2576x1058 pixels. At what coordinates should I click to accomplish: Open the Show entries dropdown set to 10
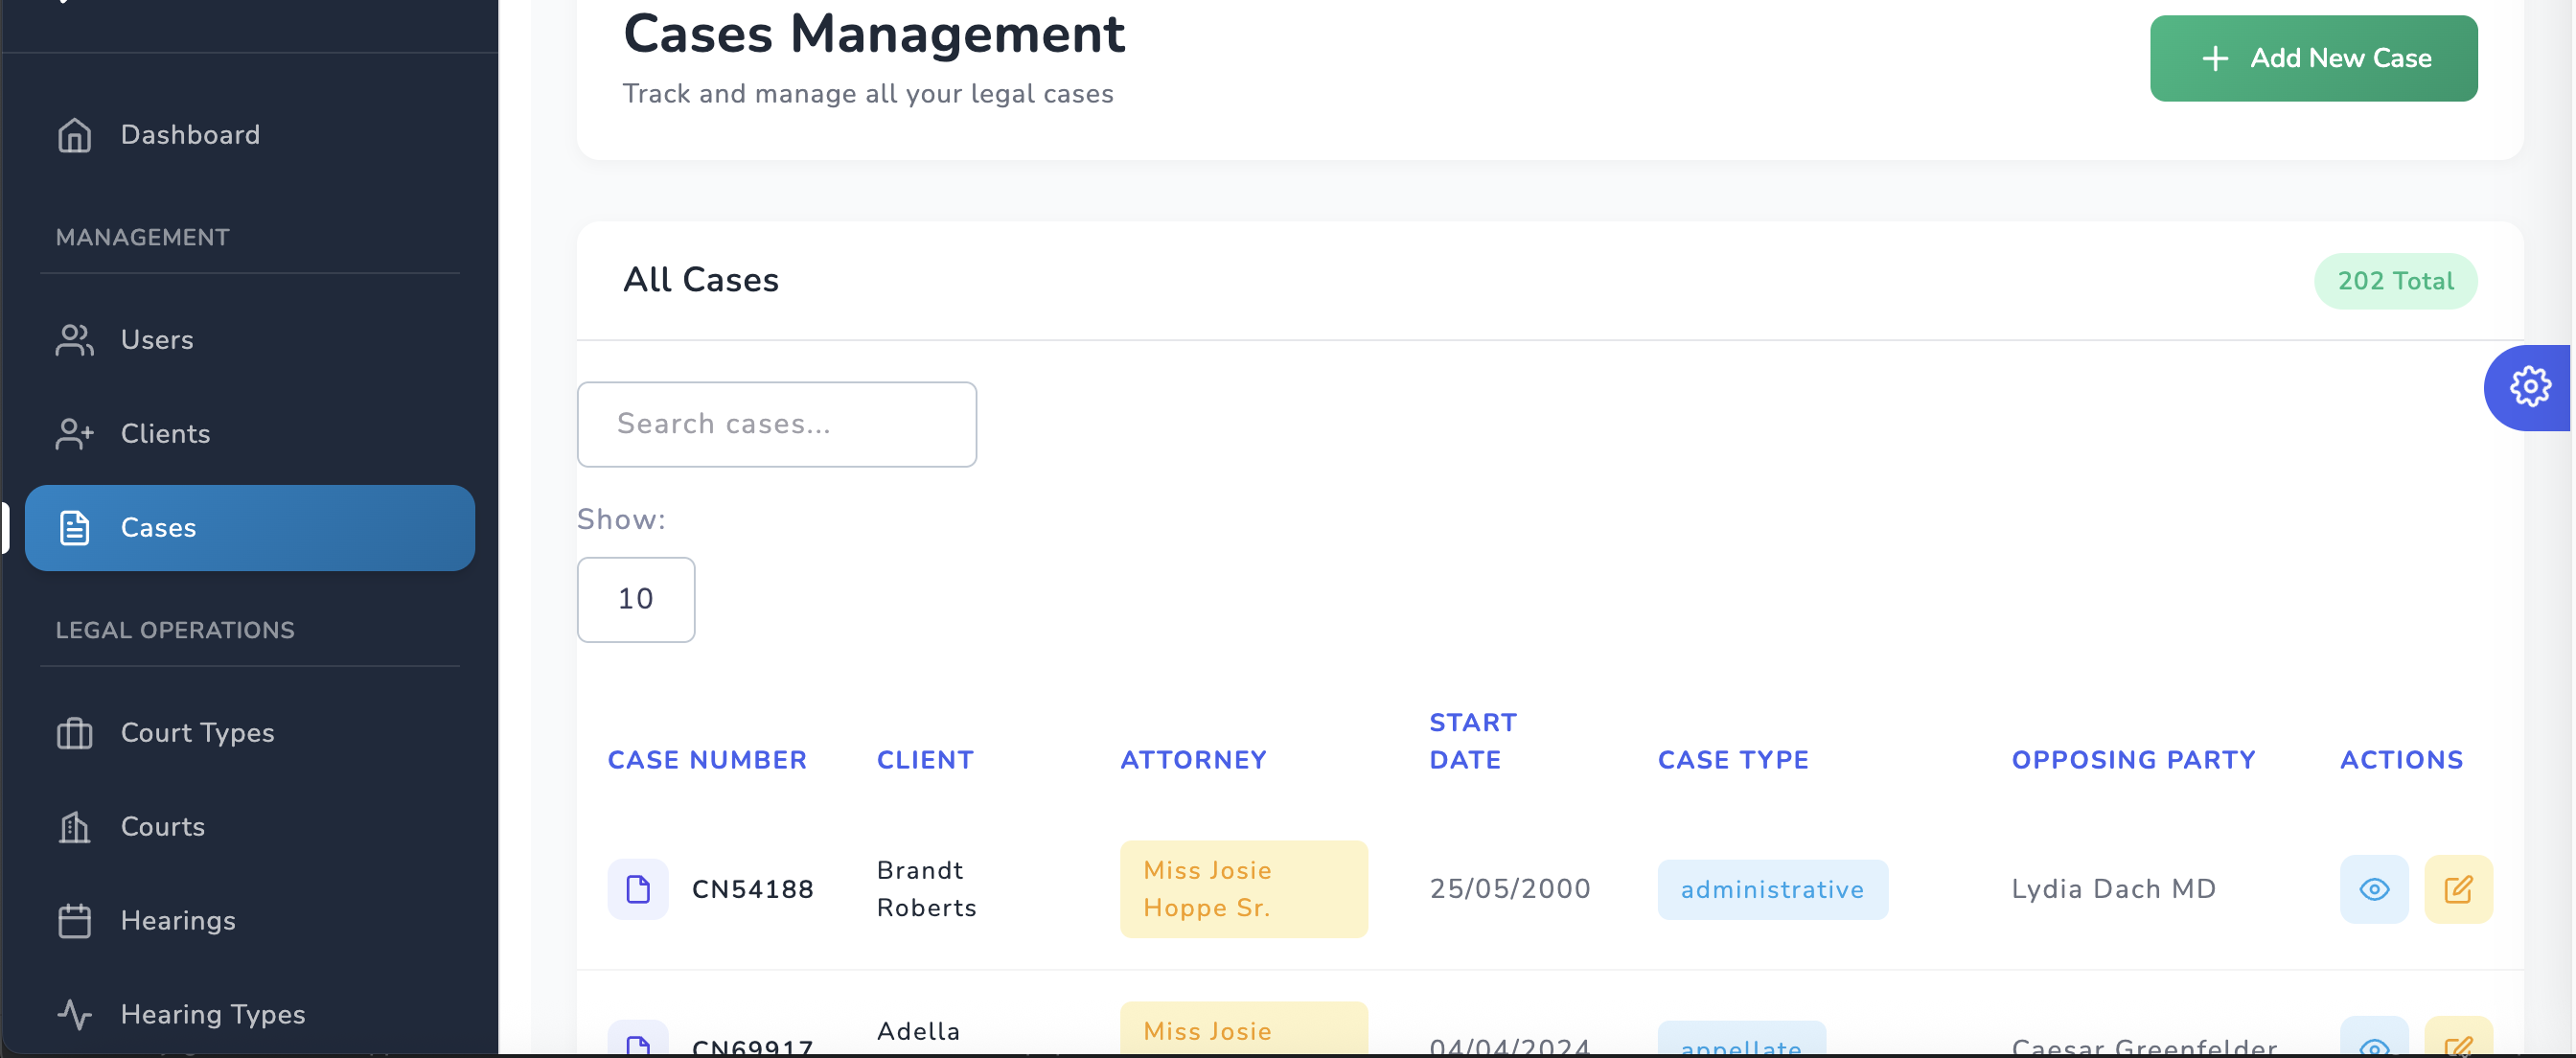tap(635, 599)
